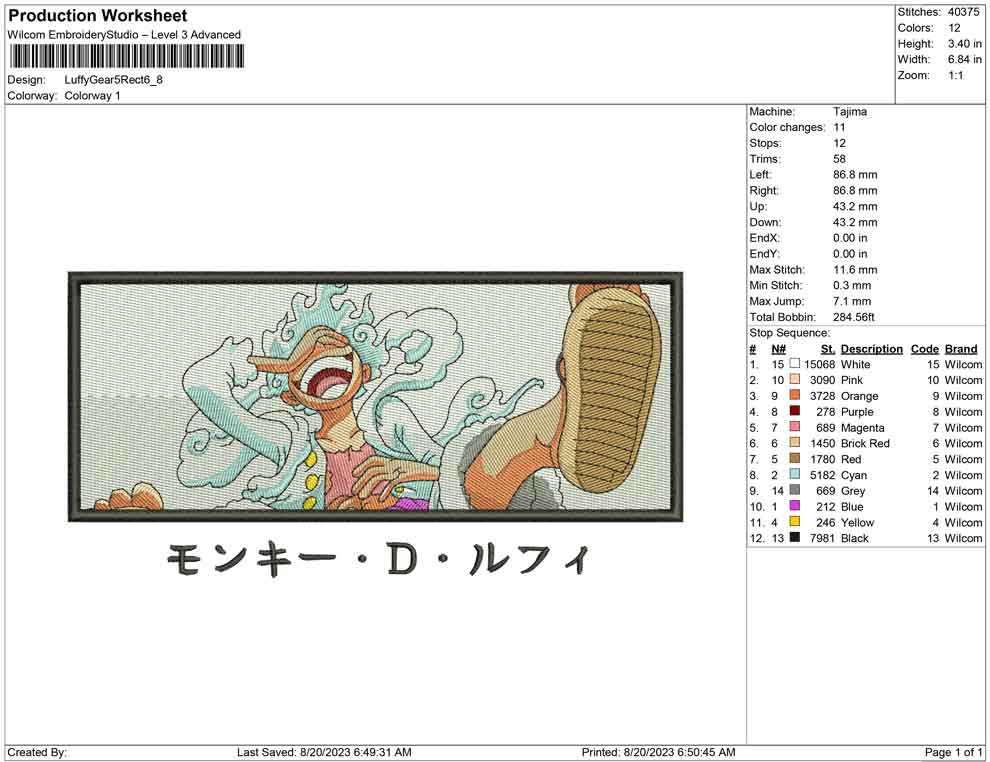The image size is (990, 762).
Task: Choose the Grey thread color swatch
Action: pos(794,490)
